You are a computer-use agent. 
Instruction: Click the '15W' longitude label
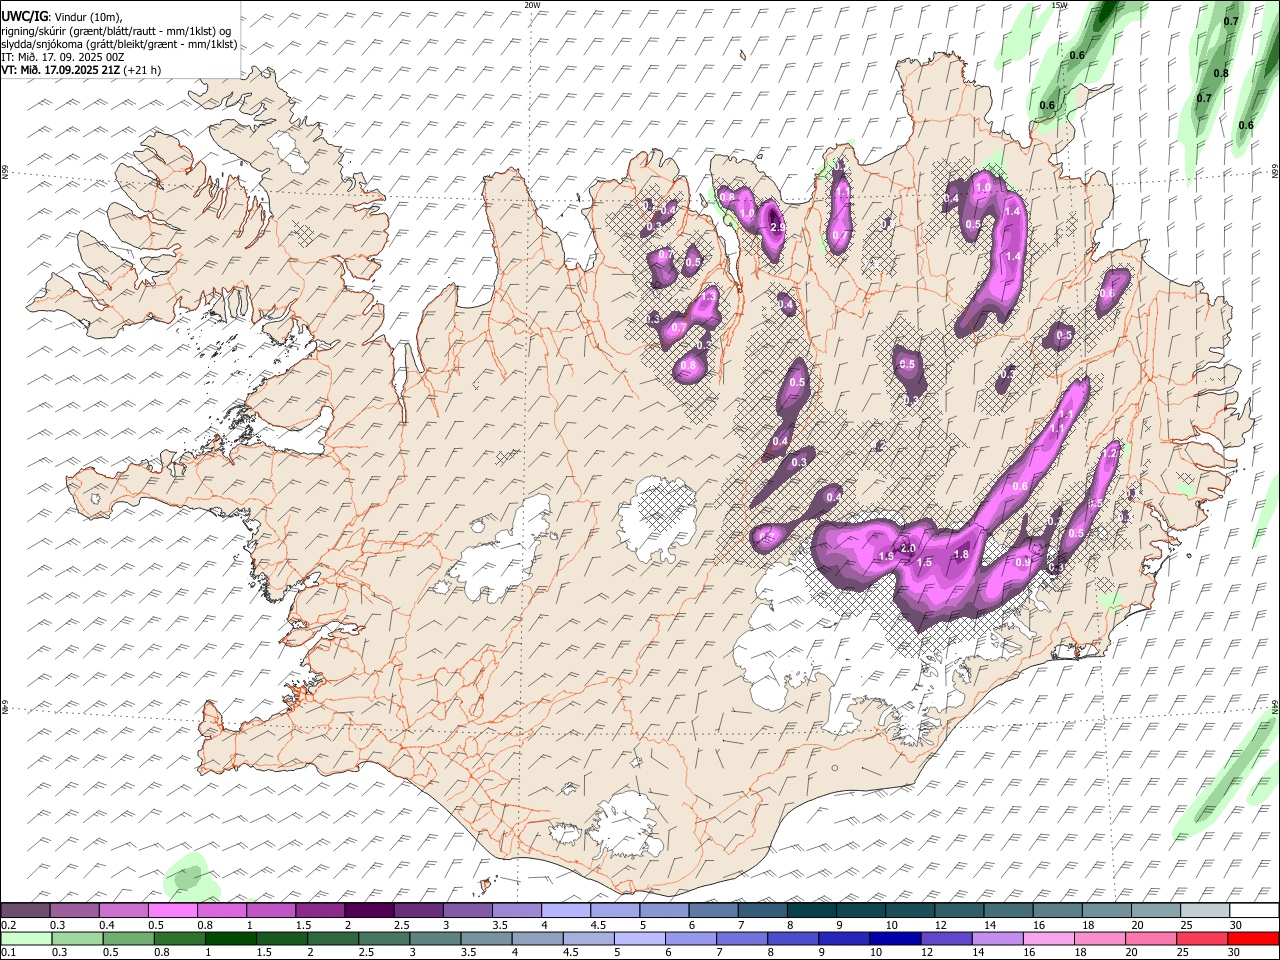coord(1059,5)
